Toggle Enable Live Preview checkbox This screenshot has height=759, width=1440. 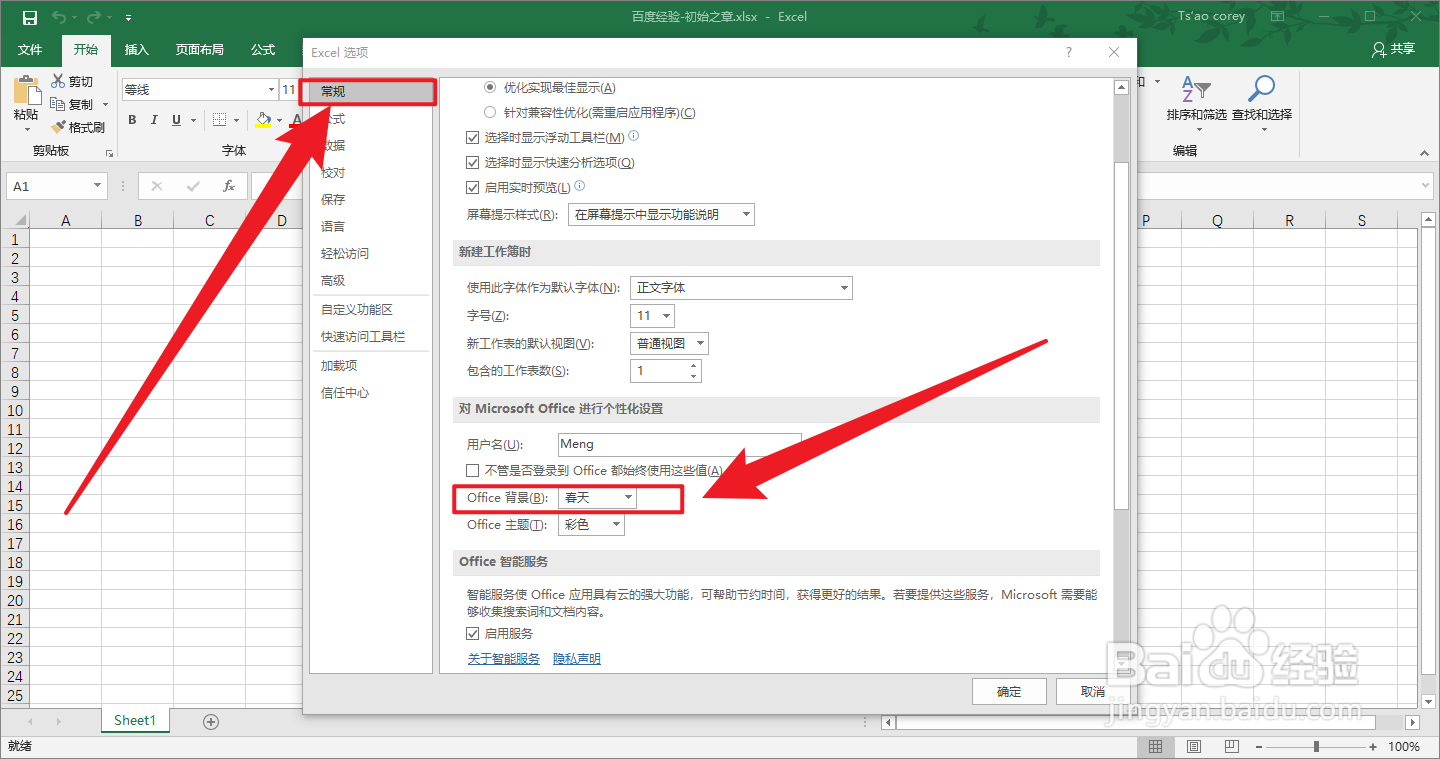coord(473,187)
